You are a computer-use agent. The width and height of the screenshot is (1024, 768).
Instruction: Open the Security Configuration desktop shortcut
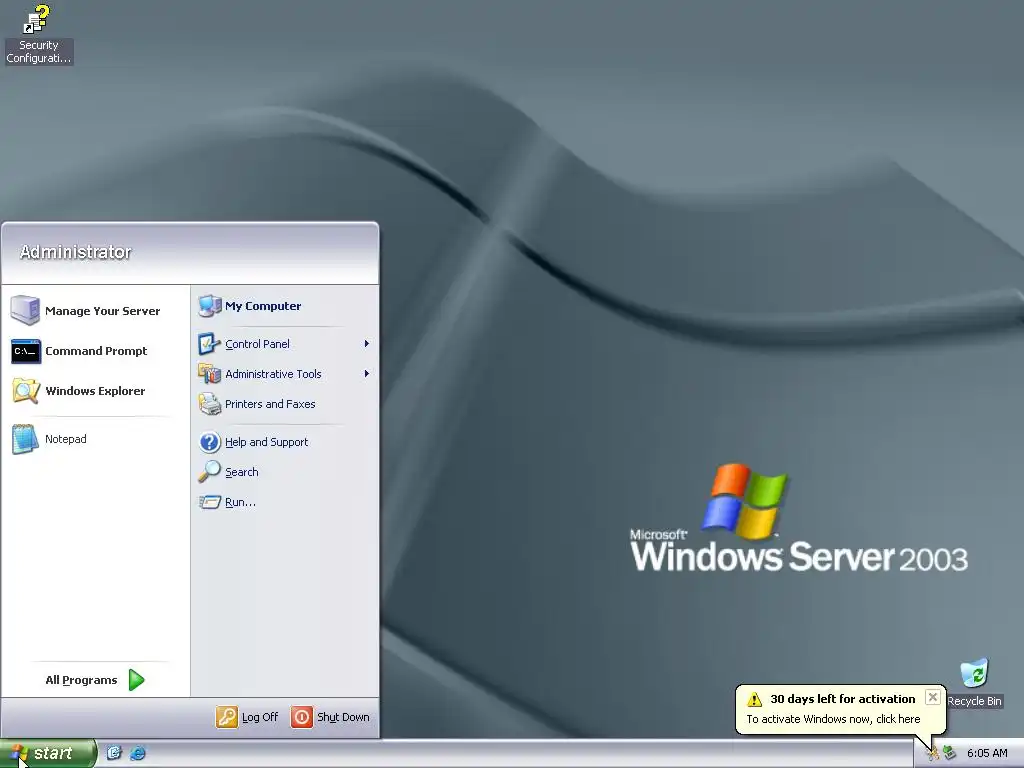[38, 34]
